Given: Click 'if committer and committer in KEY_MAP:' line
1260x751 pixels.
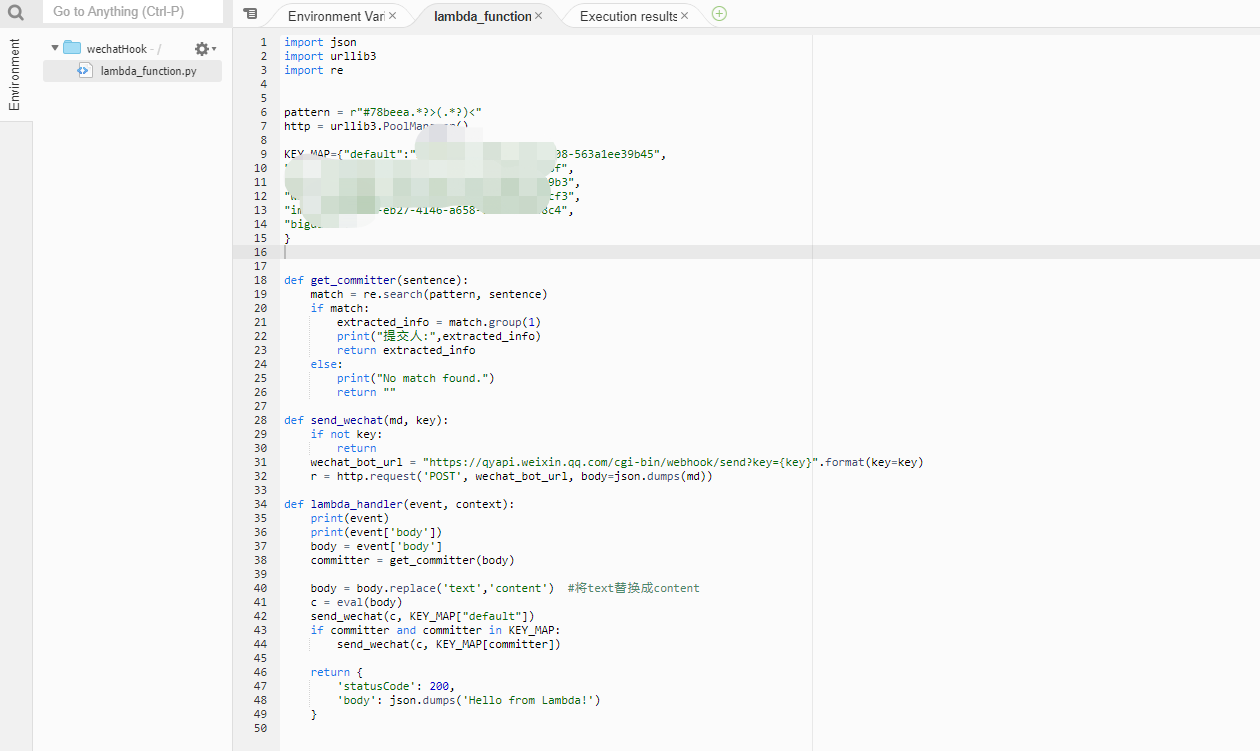Looking at the screenshot, I should pos(436,630).
